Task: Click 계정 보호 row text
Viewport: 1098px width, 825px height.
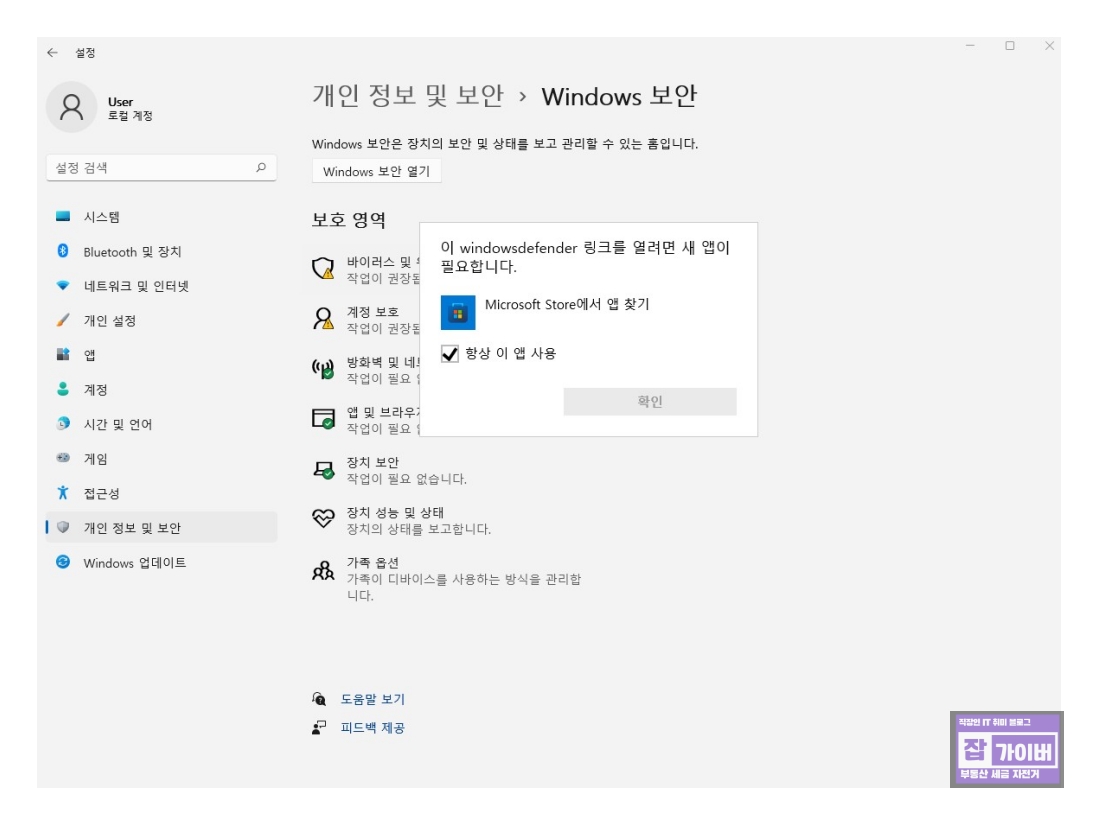Action: pyautogui.click(x=373, y=312)
